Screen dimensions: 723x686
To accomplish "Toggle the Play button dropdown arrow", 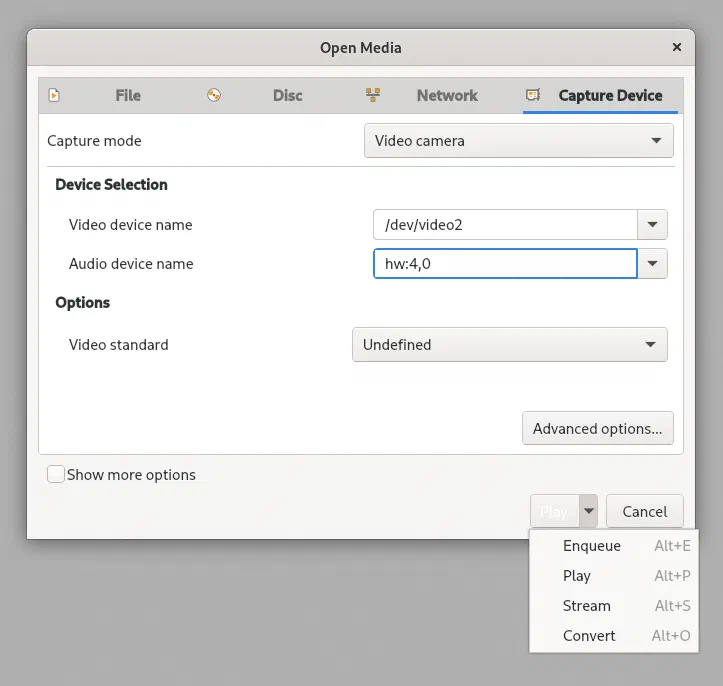I will click(588, 511).
